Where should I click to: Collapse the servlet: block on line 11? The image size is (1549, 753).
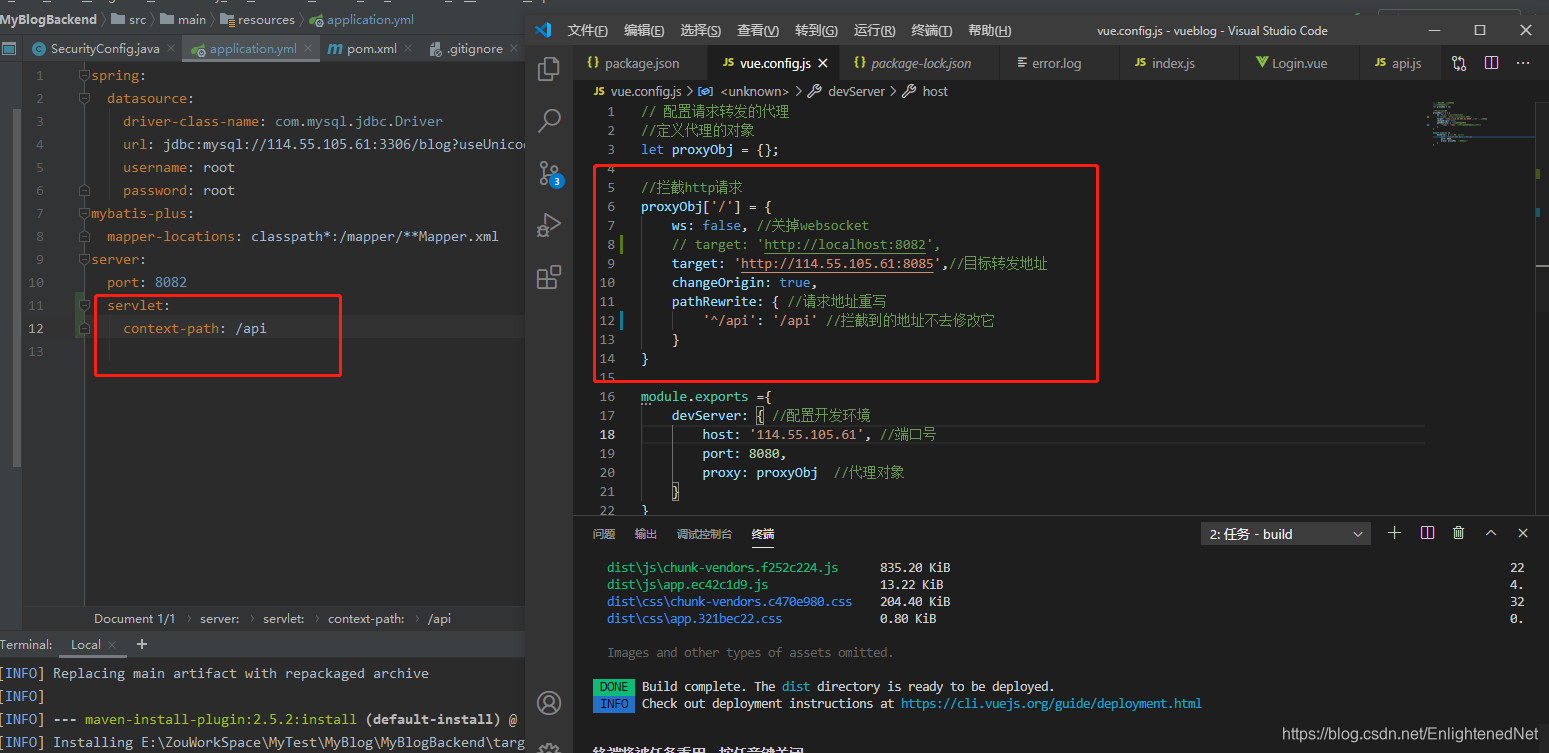click(x=83, y=305)
